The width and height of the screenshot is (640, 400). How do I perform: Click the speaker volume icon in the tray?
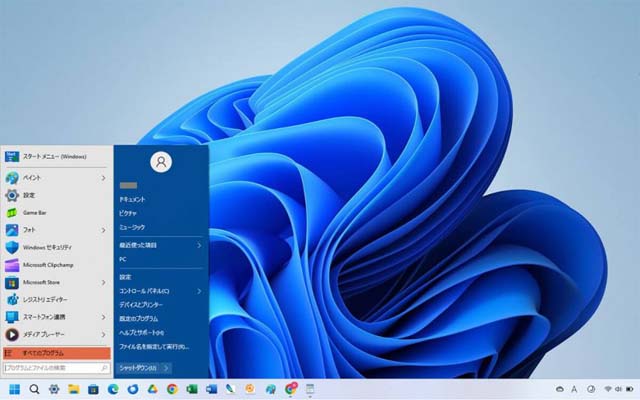618,389
